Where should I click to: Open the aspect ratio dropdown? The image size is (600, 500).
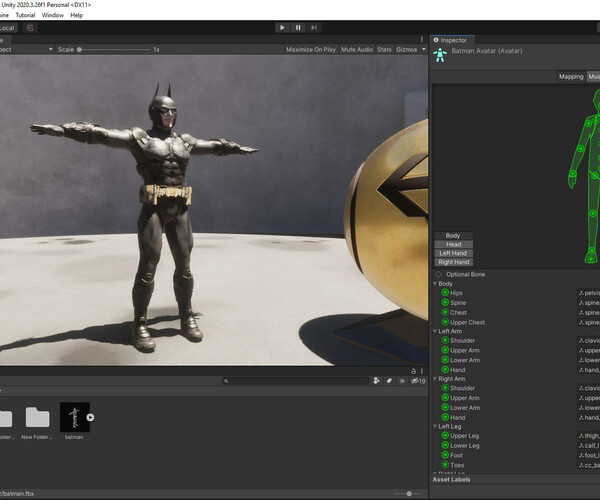point(26,49)
